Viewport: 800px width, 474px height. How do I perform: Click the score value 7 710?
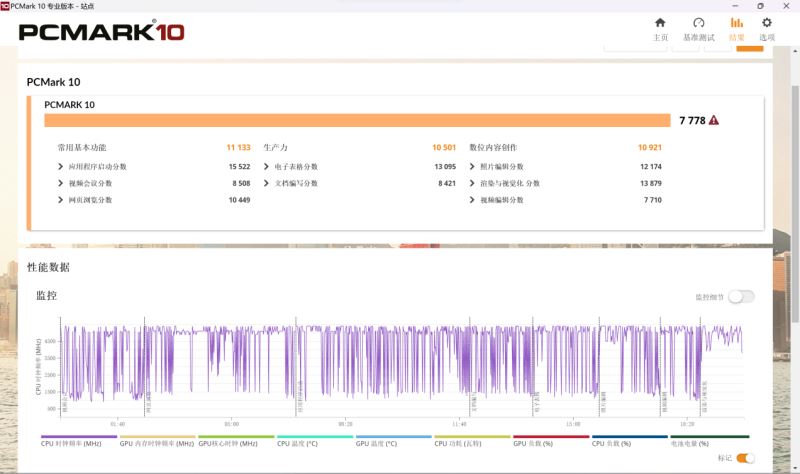653,200
